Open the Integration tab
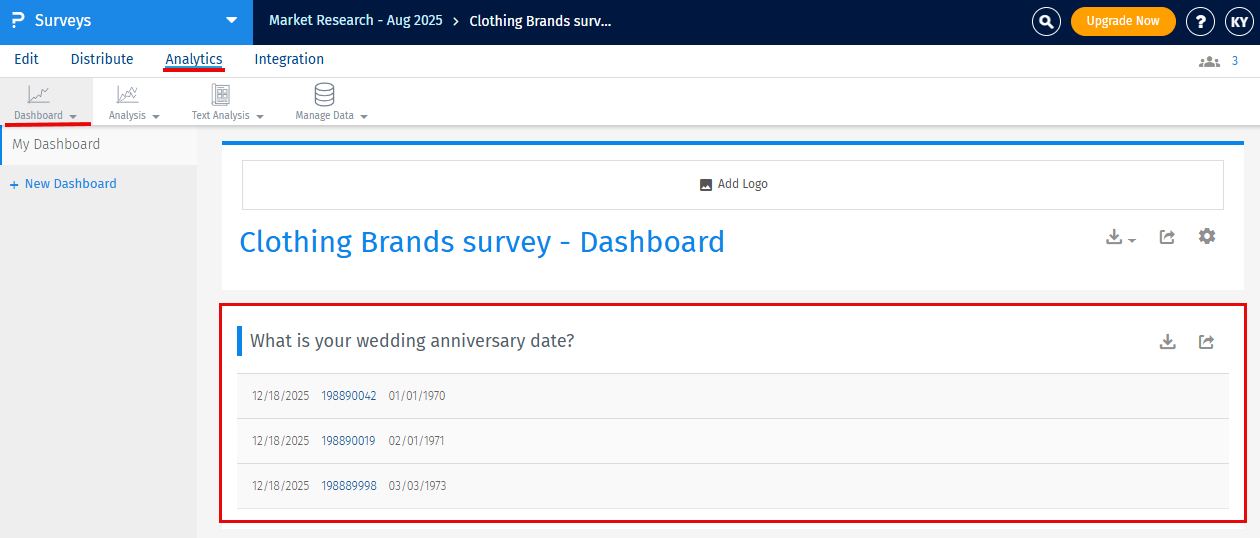The image size is (1260, 538). click(x=289, y=60)
